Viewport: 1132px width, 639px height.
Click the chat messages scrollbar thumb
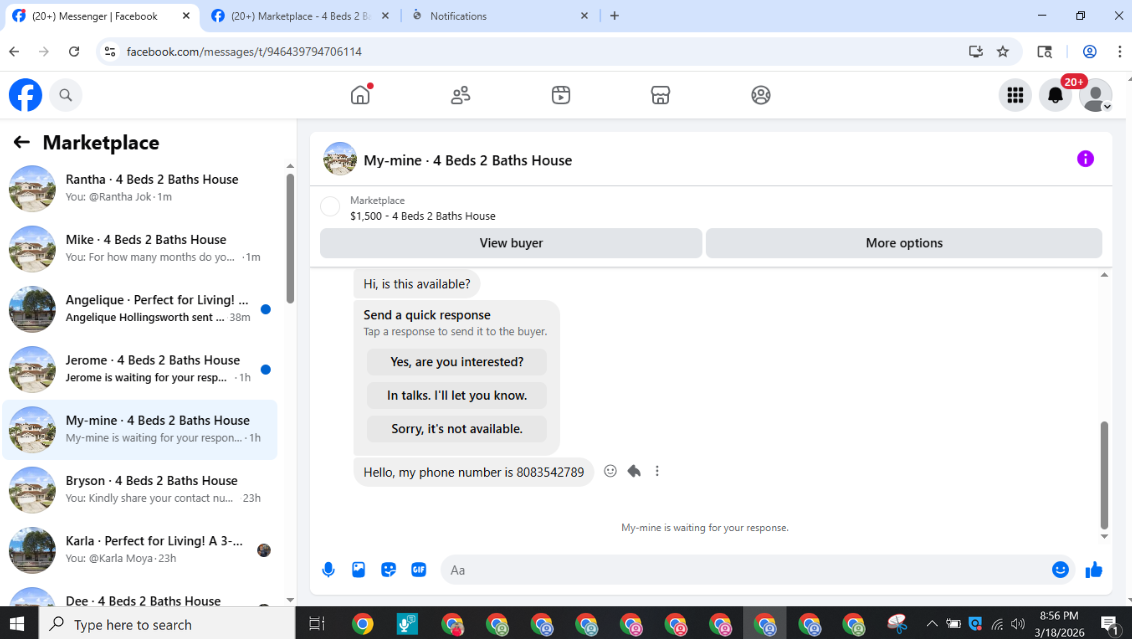(1104, 475)
